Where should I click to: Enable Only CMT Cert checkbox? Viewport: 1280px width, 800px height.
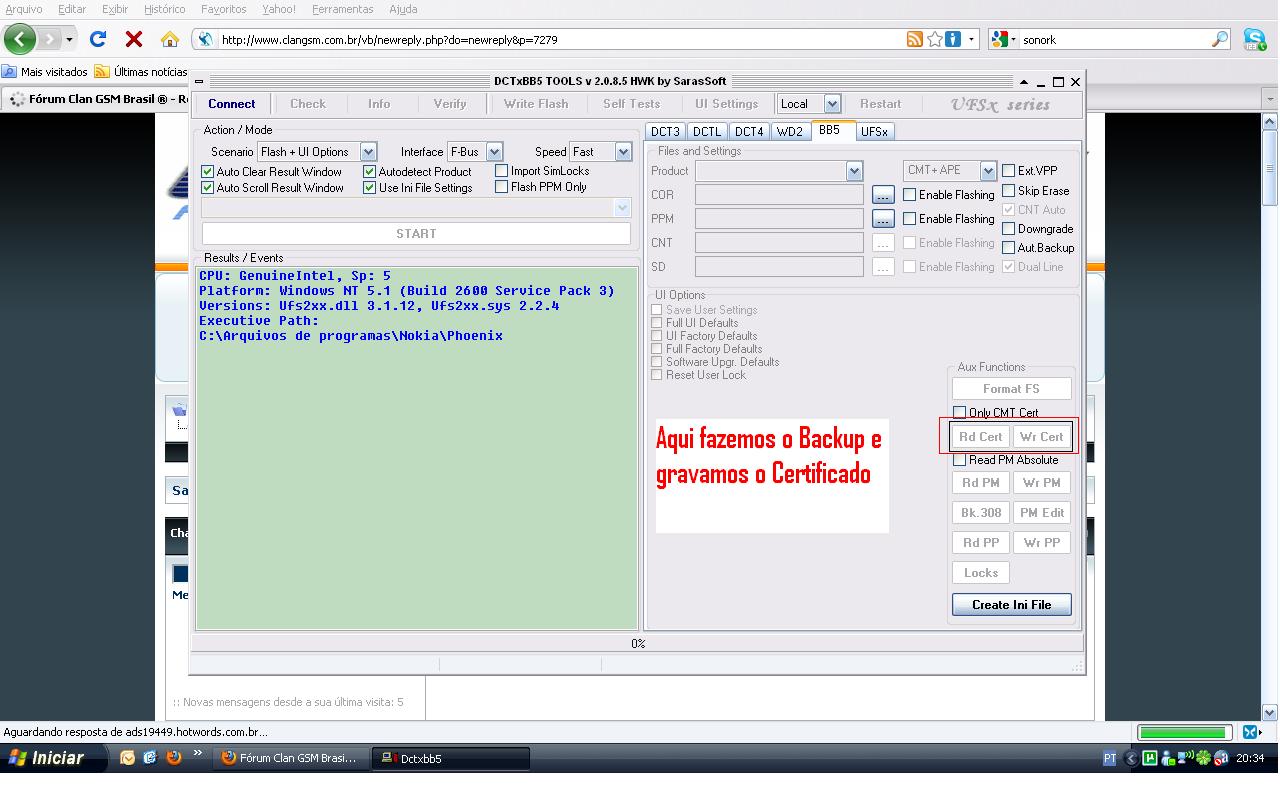[x=960, y=413]
